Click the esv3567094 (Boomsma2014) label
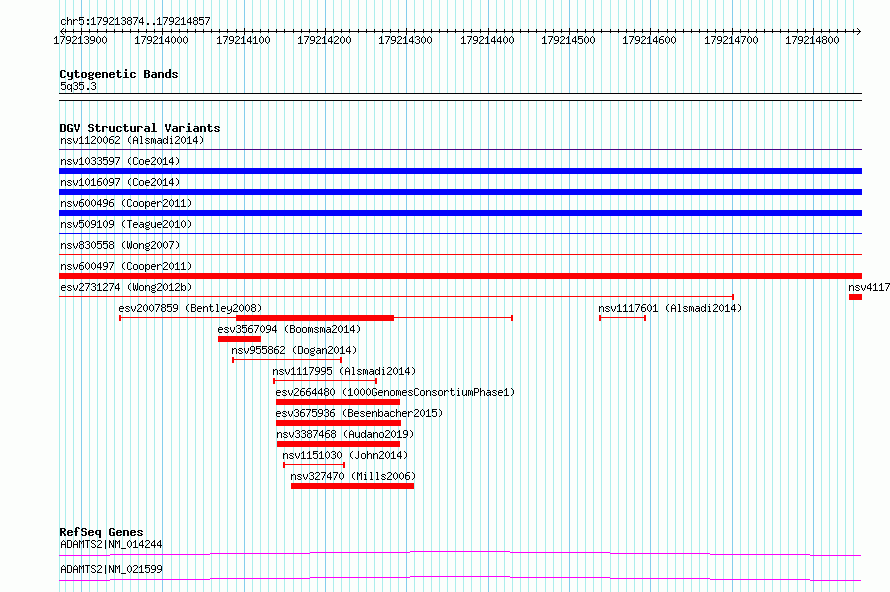 289,329
